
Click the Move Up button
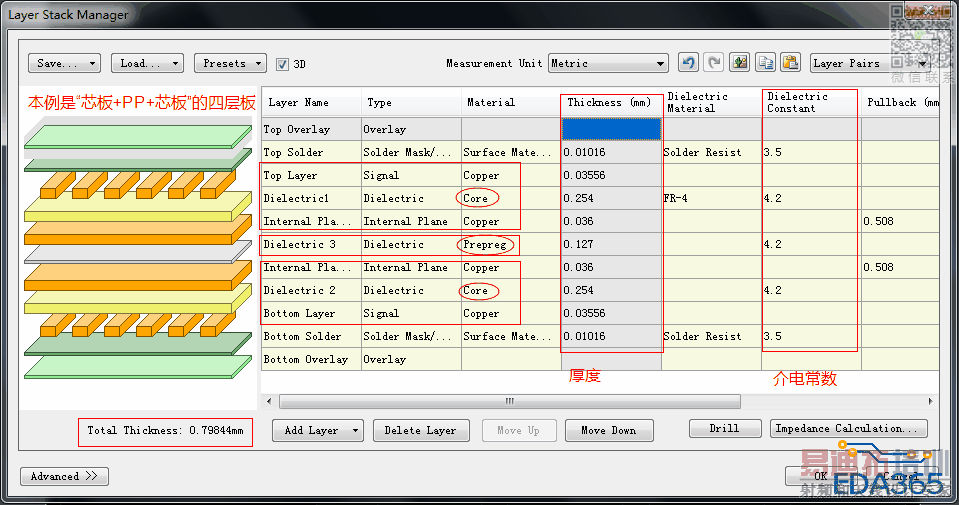pyautogui.click(x=519, y=430)
